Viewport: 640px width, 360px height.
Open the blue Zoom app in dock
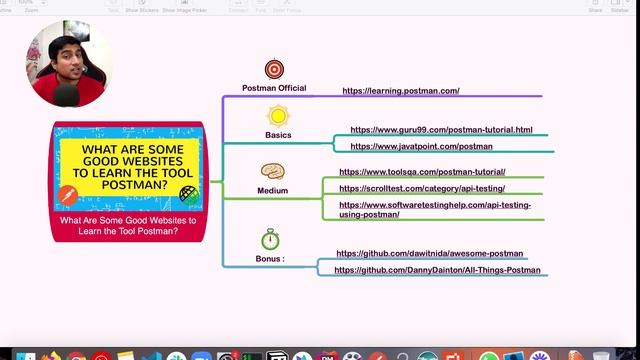click(202, 356)
